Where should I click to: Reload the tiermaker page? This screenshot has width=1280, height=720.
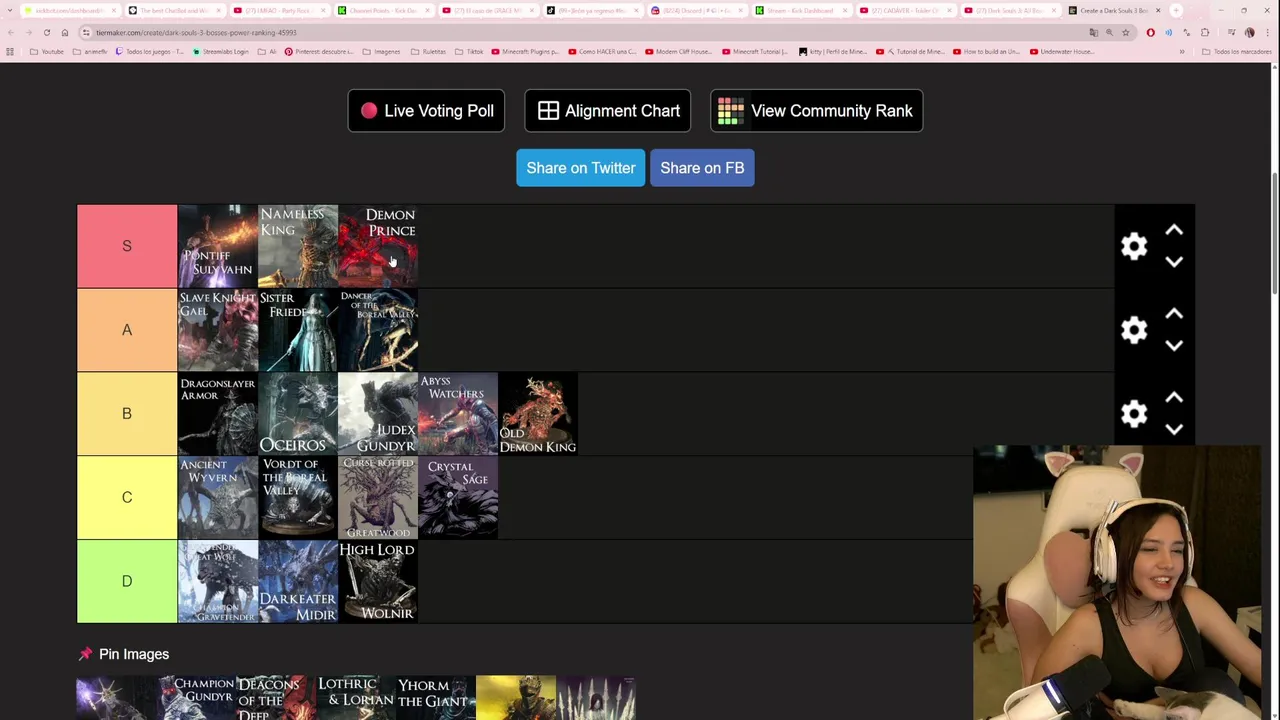tap(46, 32)
